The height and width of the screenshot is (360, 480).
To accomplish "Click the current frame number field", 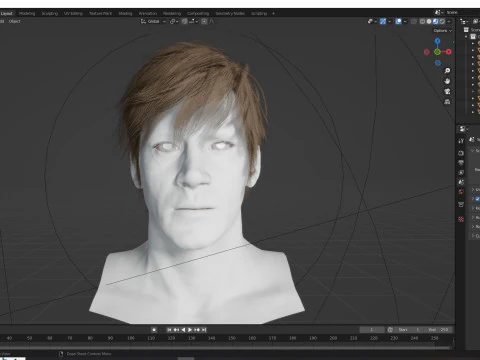I will click(x=372, y=330).
